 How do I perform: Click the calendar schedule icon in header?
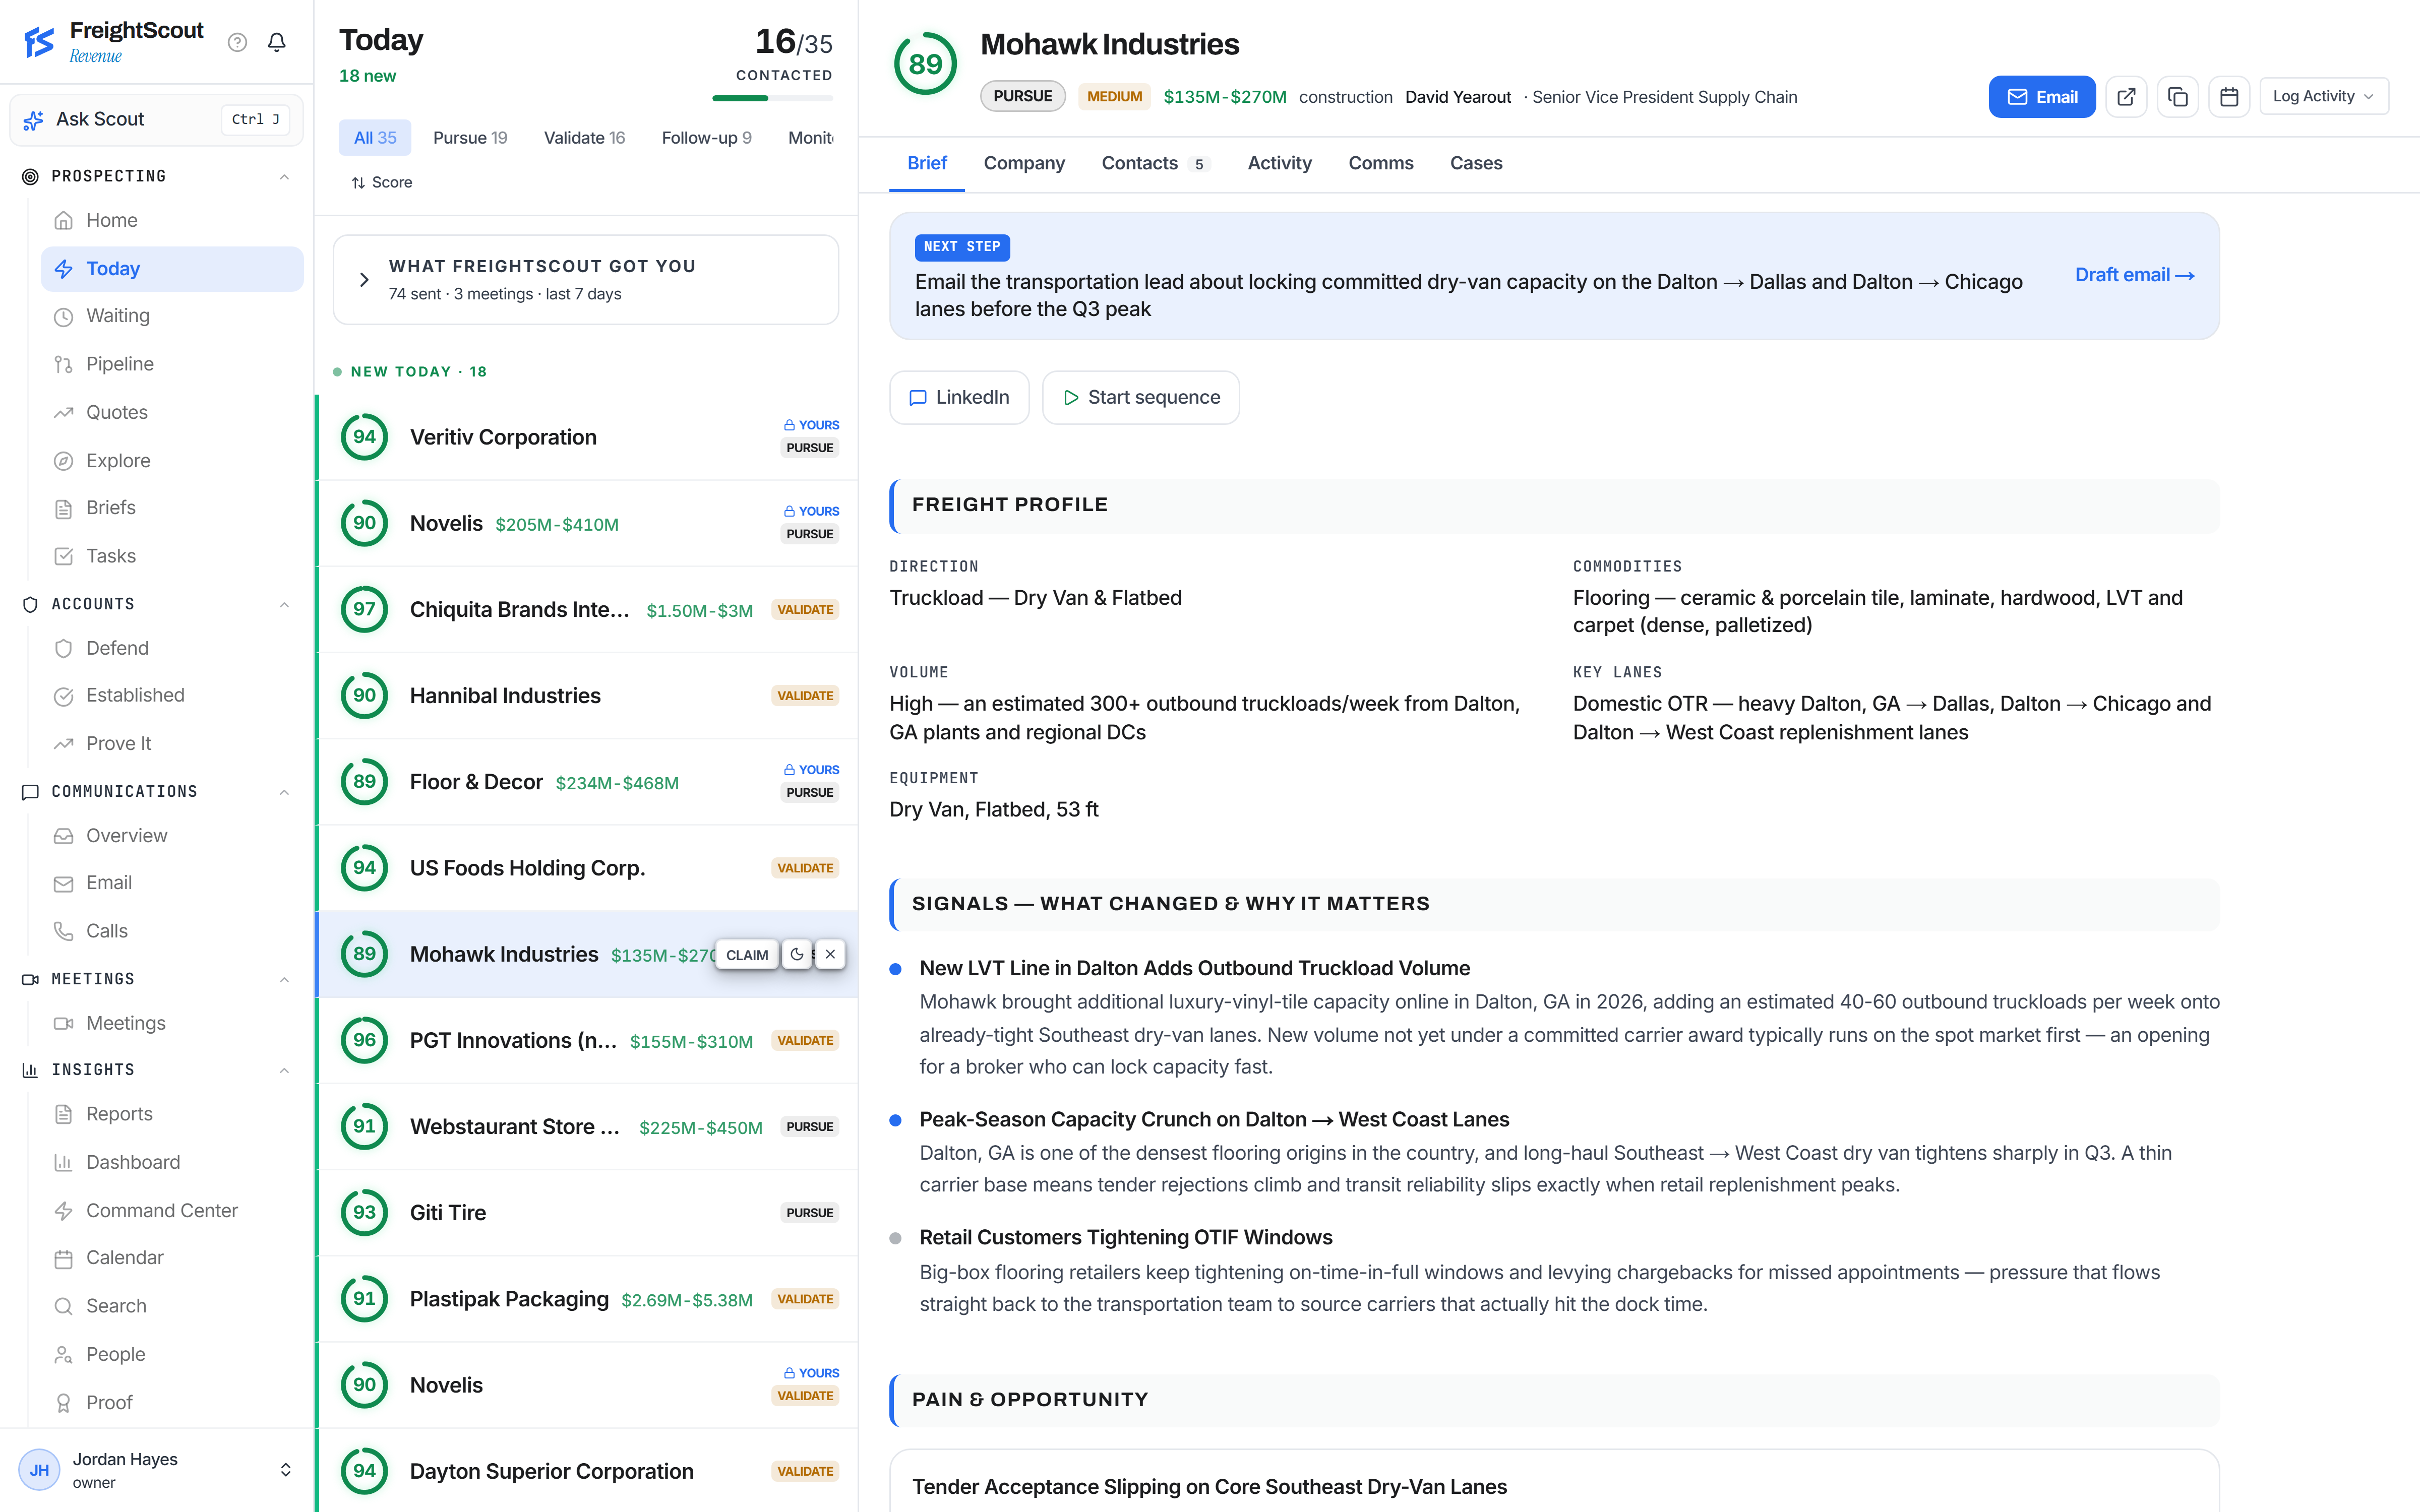point(2229,97)
